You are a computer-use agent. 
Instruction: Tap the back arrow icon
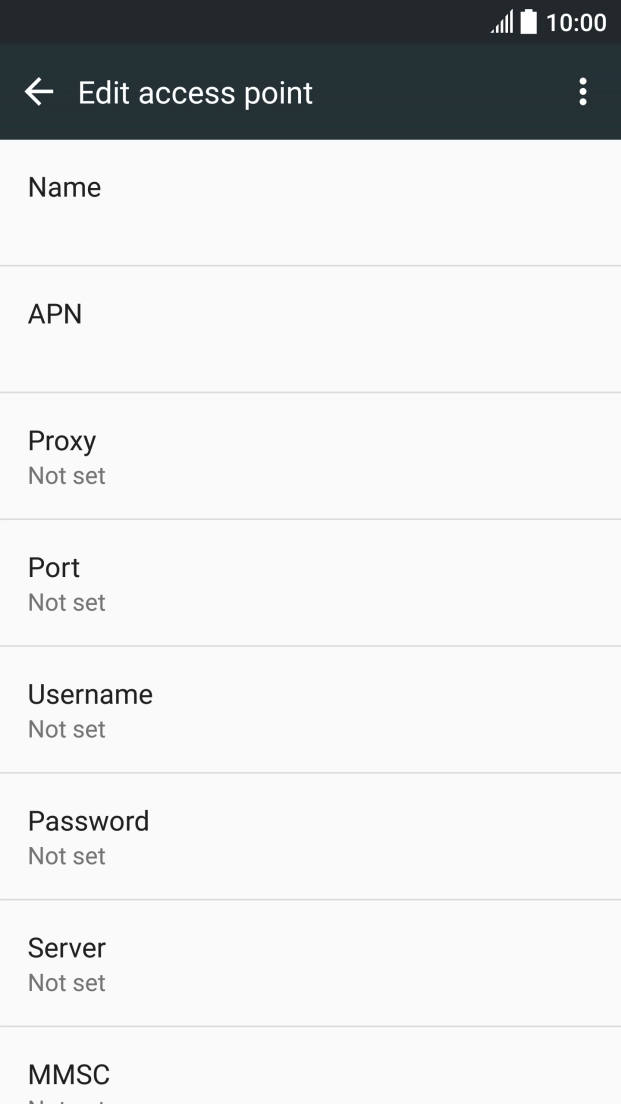tap(39, 93)
